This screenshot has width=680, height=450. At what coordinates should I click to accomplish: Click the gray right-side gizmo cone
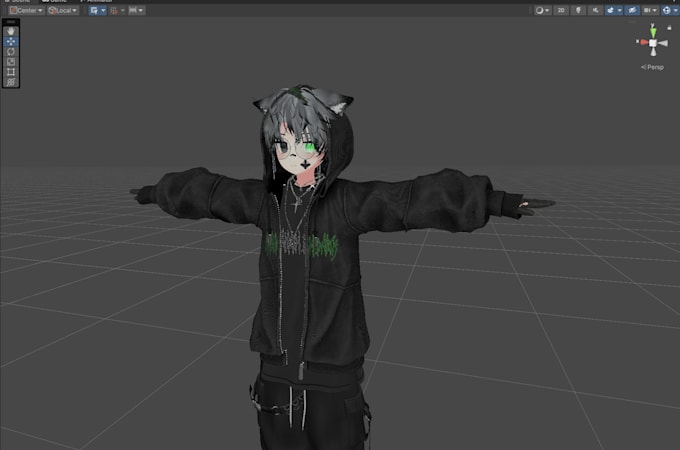coord(663,43)
